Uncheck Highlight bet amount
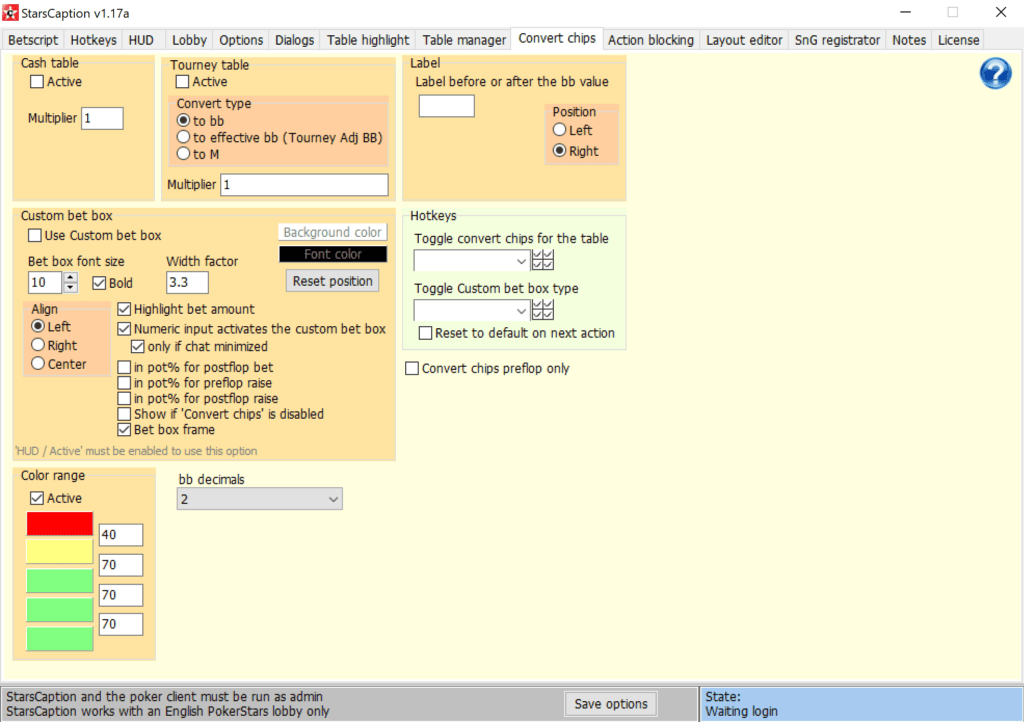Image resolution: width=1024 pixels, height=722 pixels. point(124,309)
